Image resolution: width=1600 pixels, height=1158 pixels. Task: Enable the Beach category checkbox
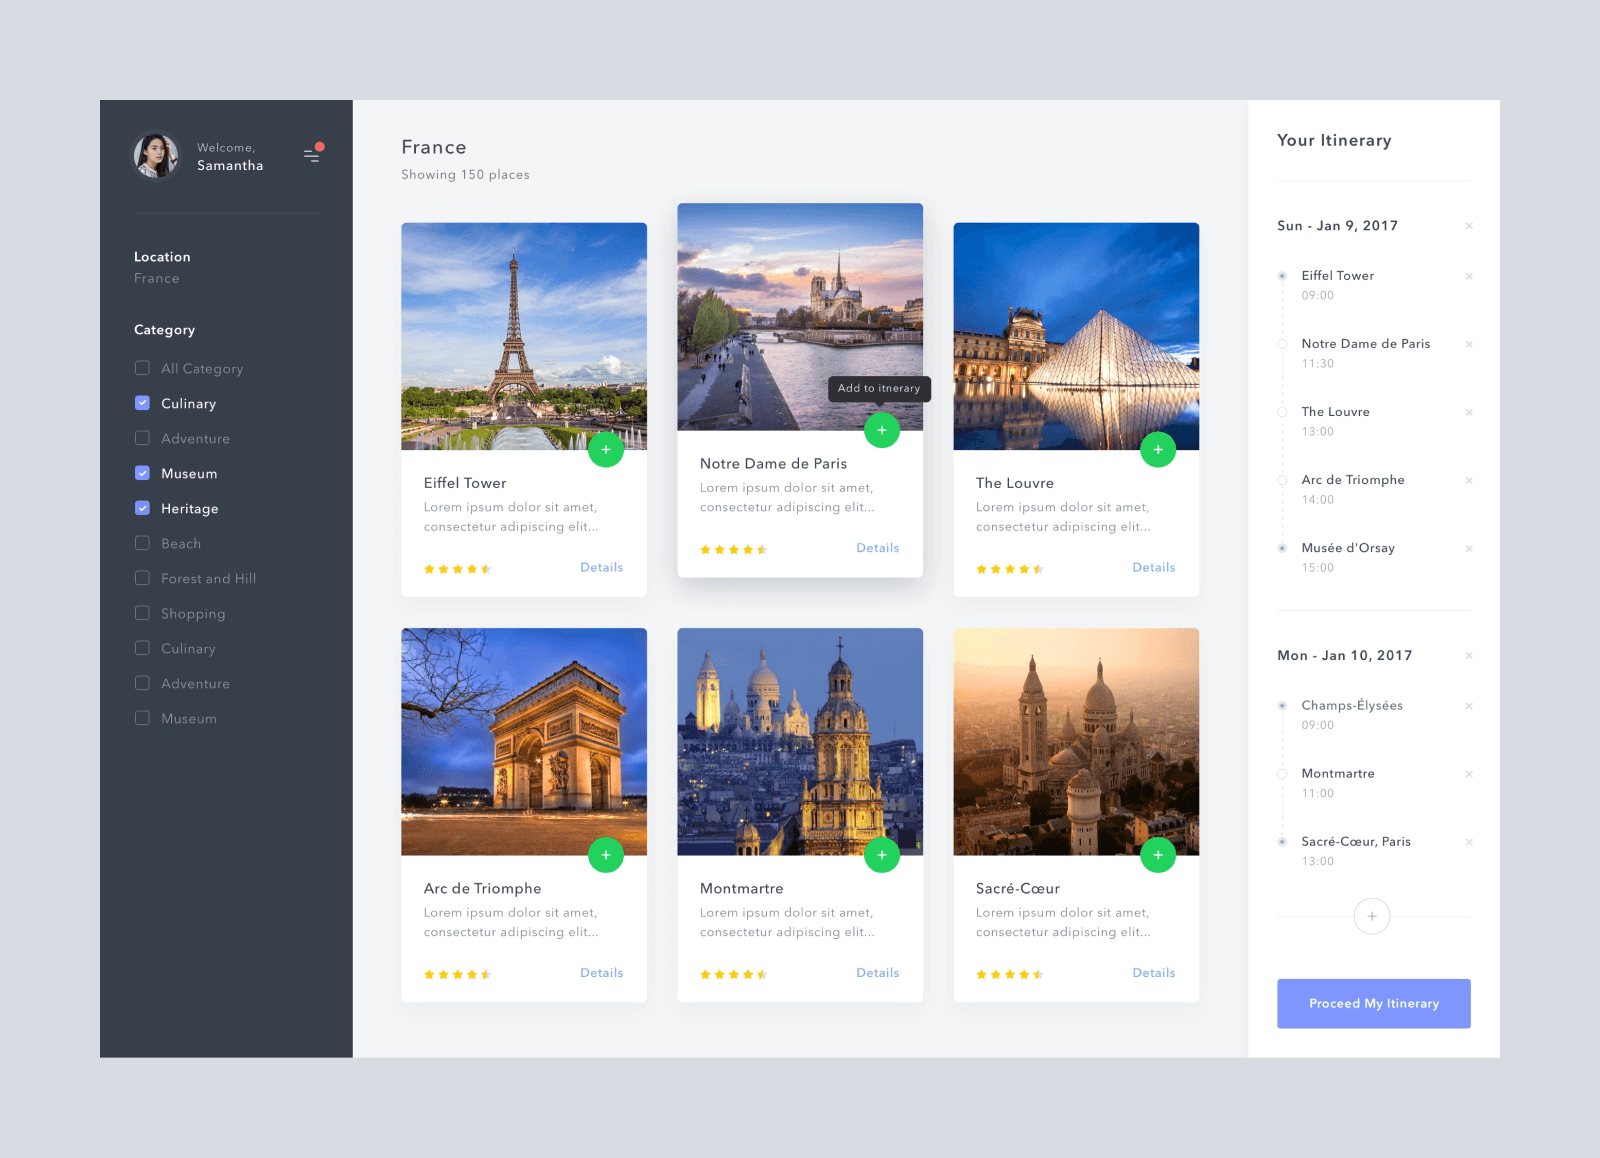point(142,543)
